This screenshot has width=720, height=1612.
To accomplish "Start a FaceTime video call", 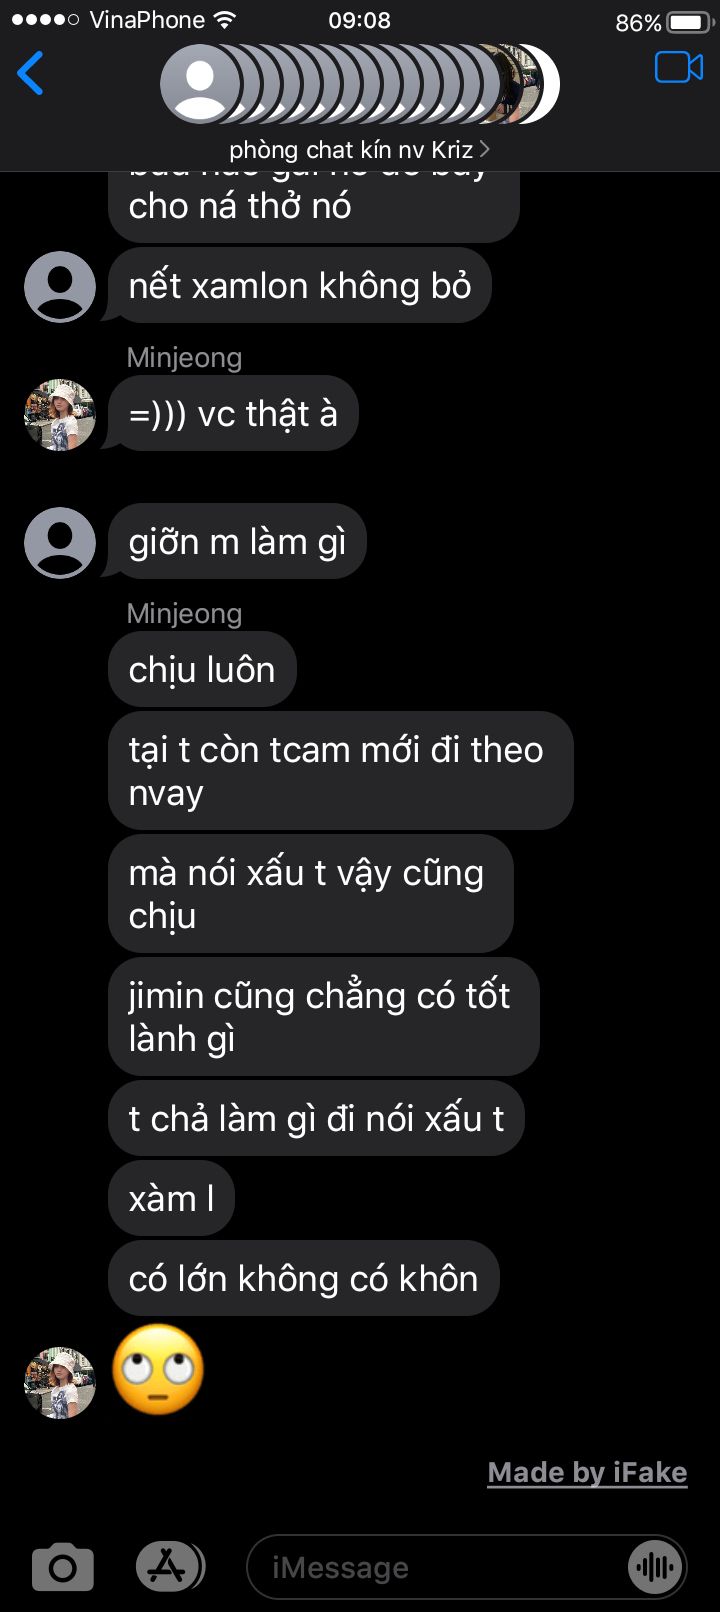I will pos(679,68).
